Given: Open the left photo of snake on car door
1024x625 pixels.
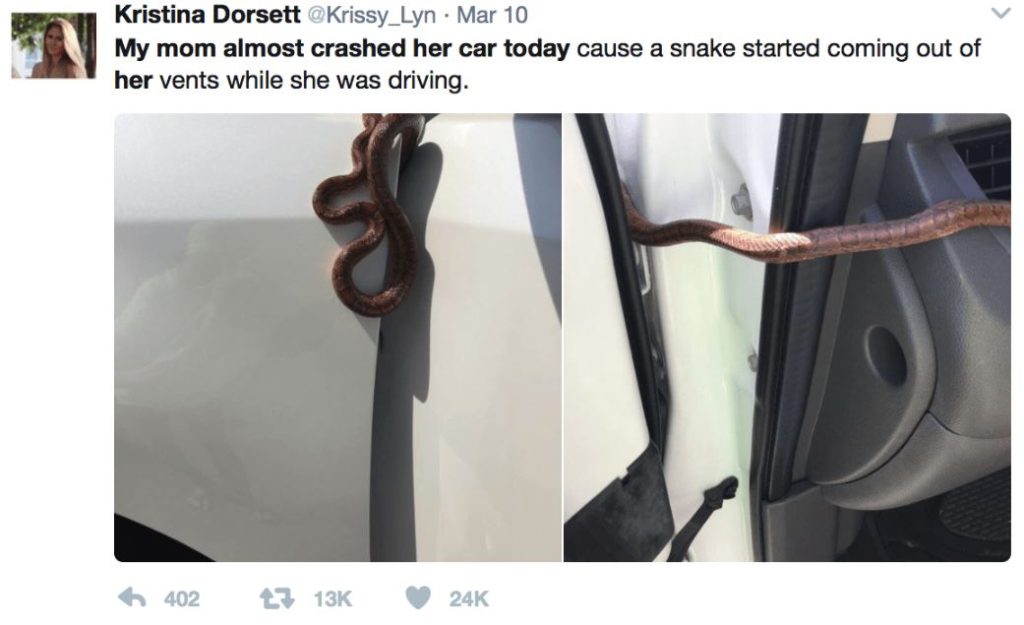Looking at the screenshot, I should [x=338, y=338].
